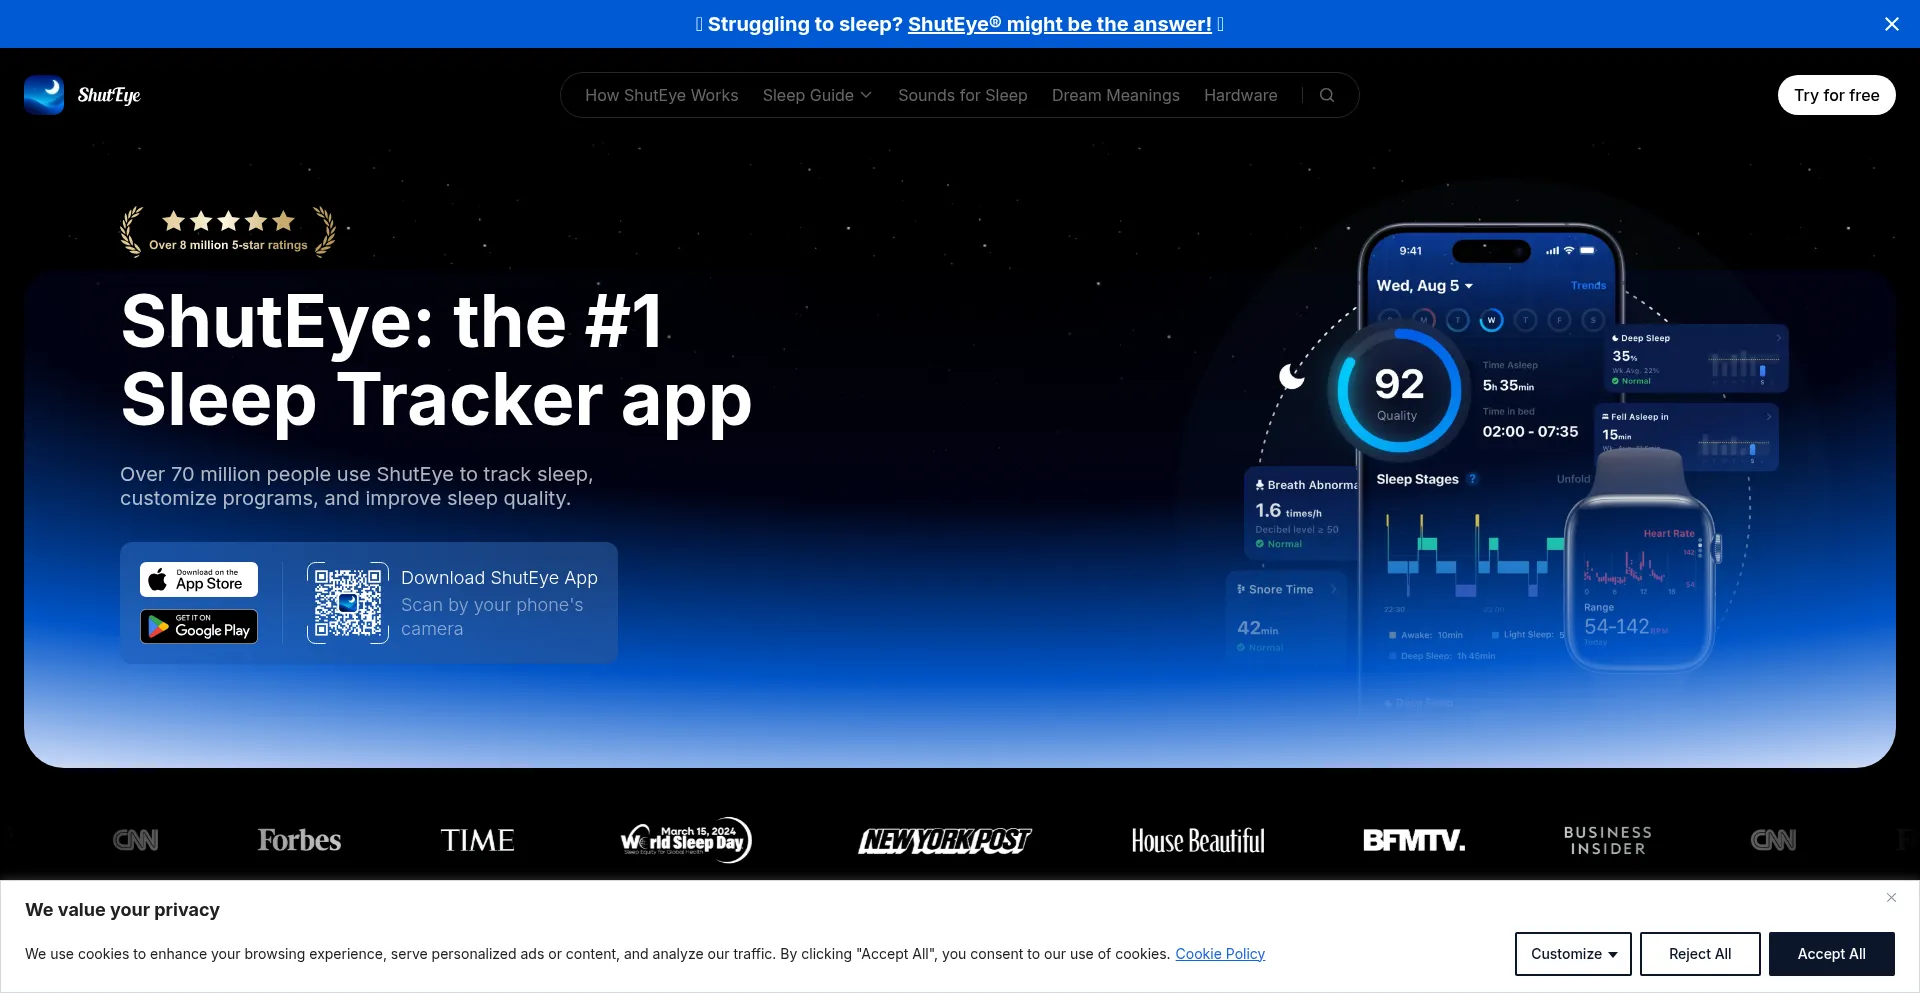The width and height of the screenshot is (1920, 993).
Task: Click the five-star ratings badge
Action: pyautogui.click(x=228, y=232)
